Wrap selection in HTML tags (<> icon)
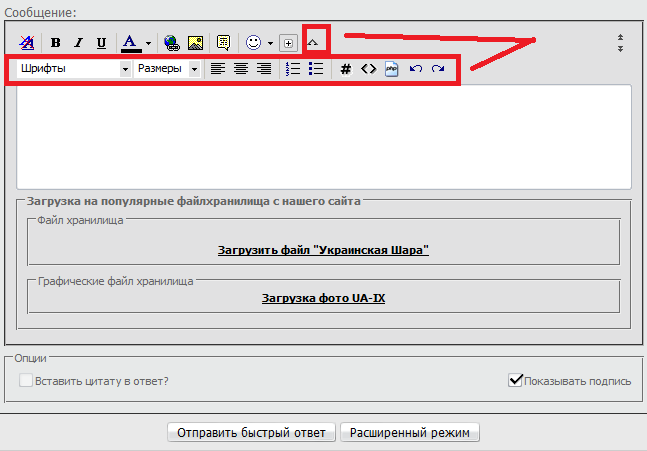Image resolution: width=647 pixels, height=451 pixels. [x=368, y=68]
